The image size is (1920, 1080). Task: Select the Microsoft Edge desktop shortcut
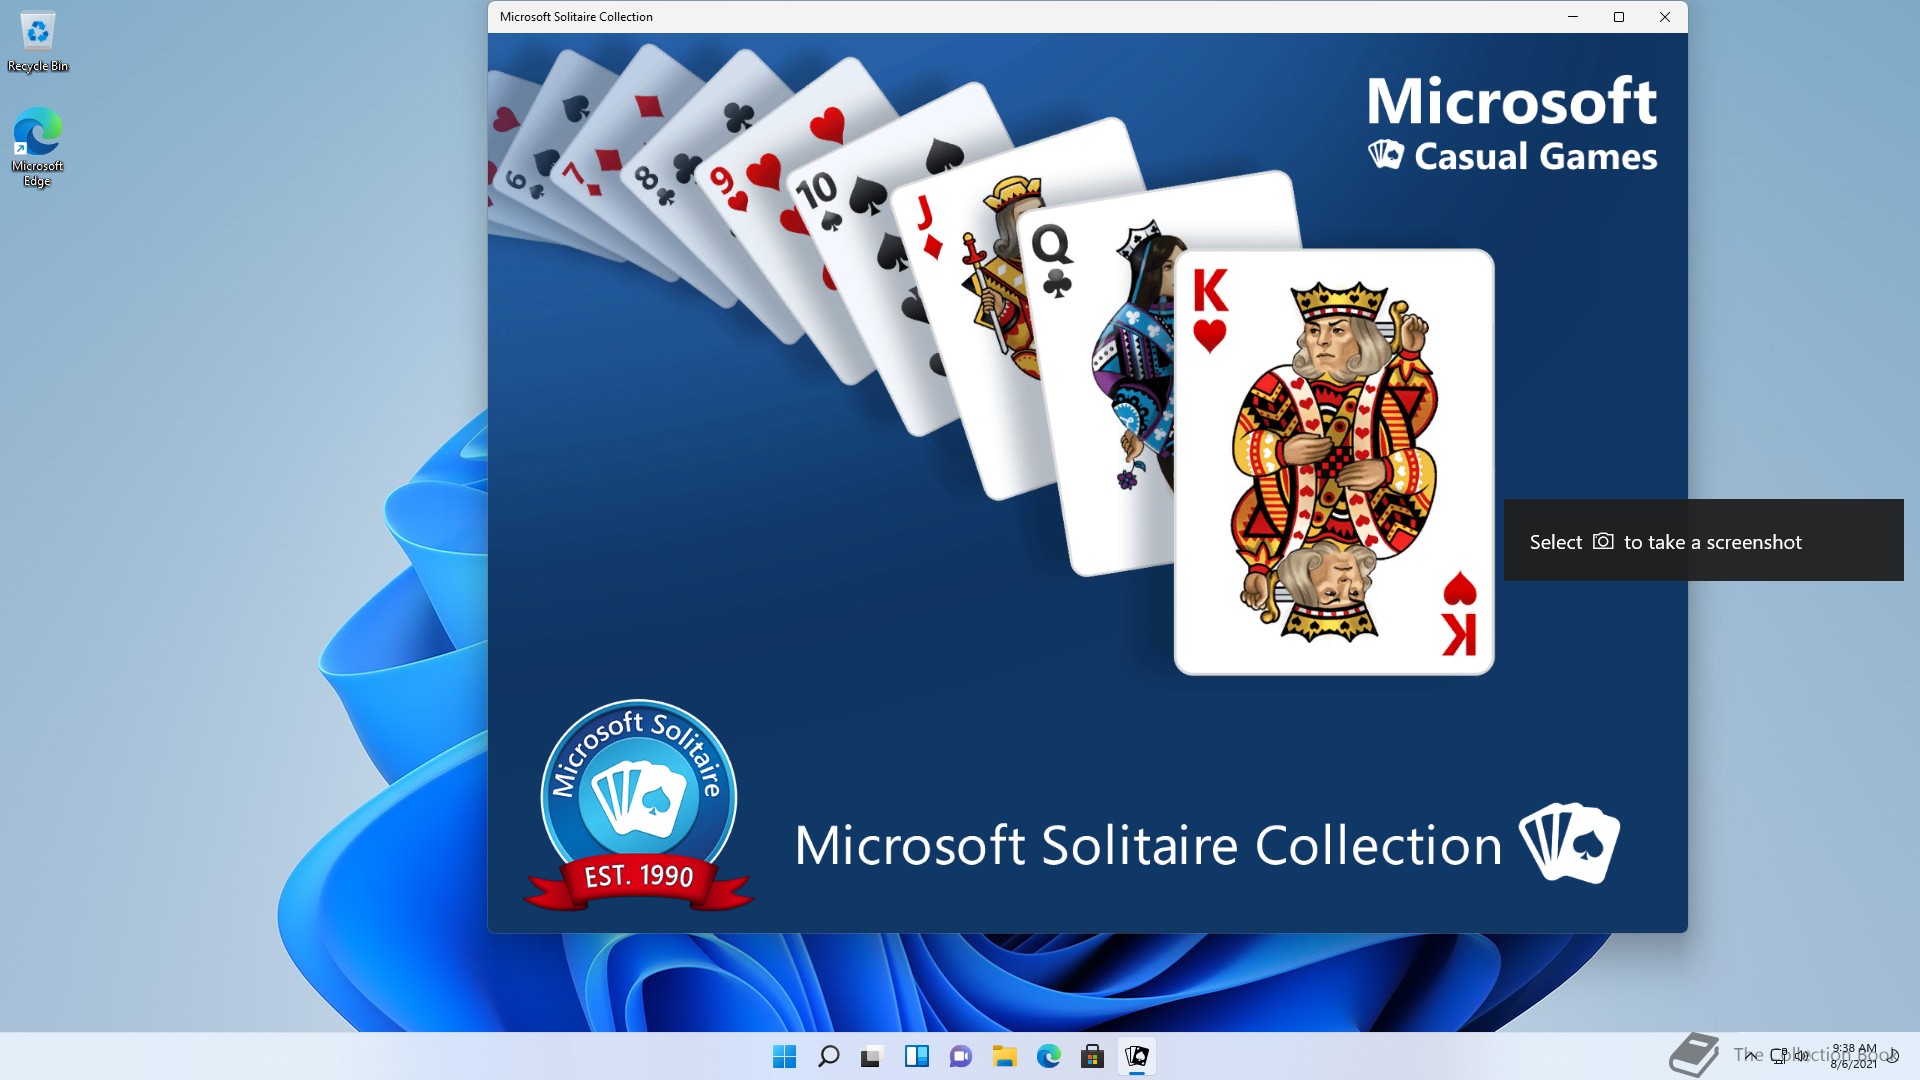click(38, 148)
